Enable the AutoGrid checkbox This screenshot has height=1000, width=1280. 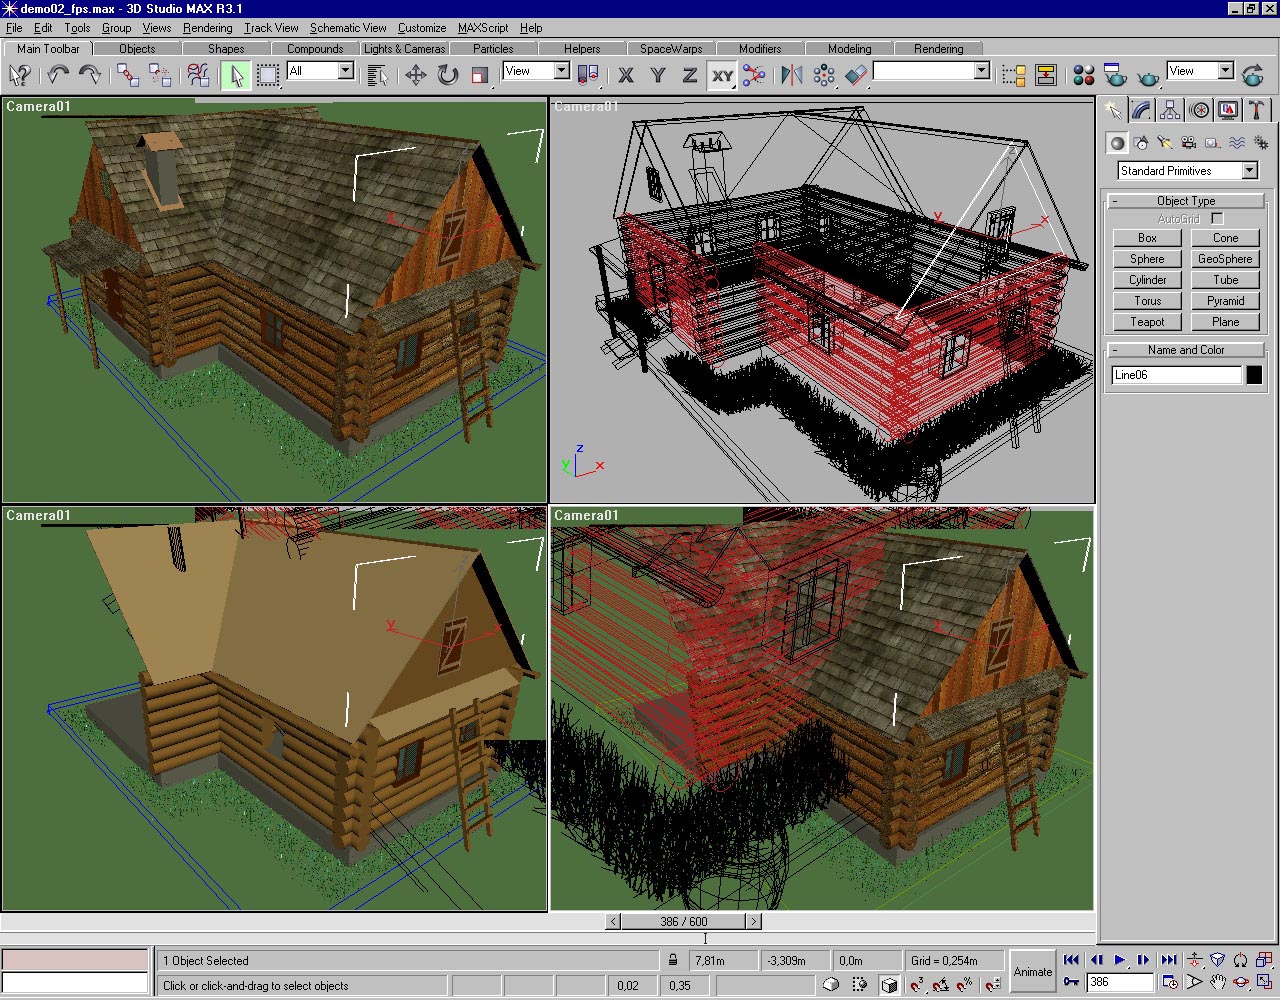1217,218
